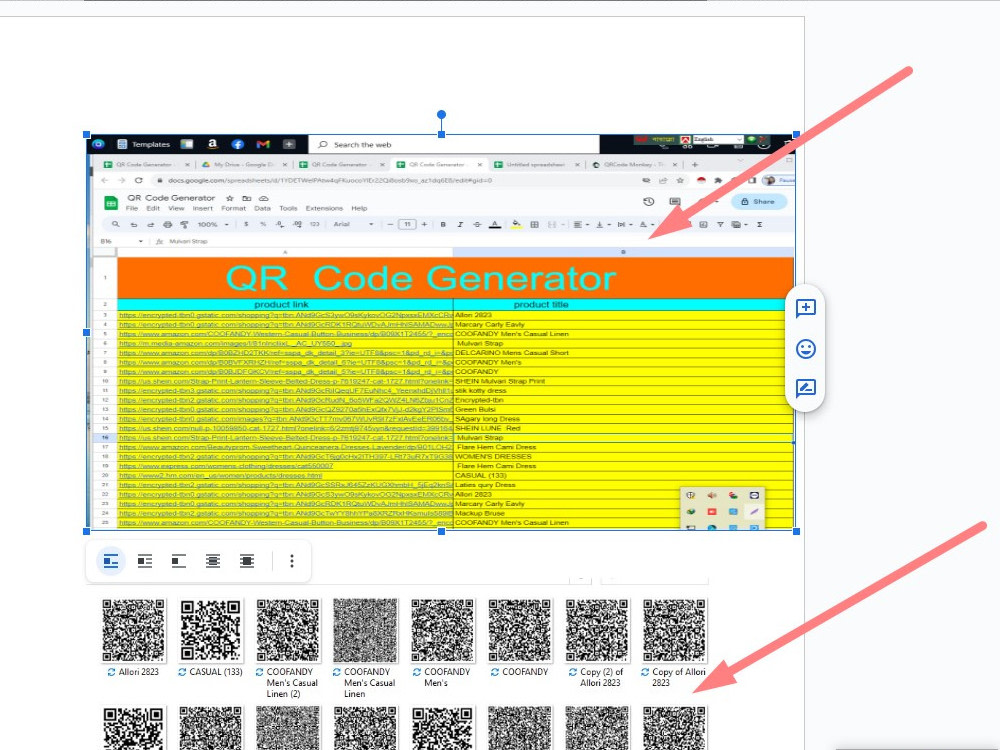Click the www2.hm.com dresses link
The image size is (1000, 750).
(221, 476)
